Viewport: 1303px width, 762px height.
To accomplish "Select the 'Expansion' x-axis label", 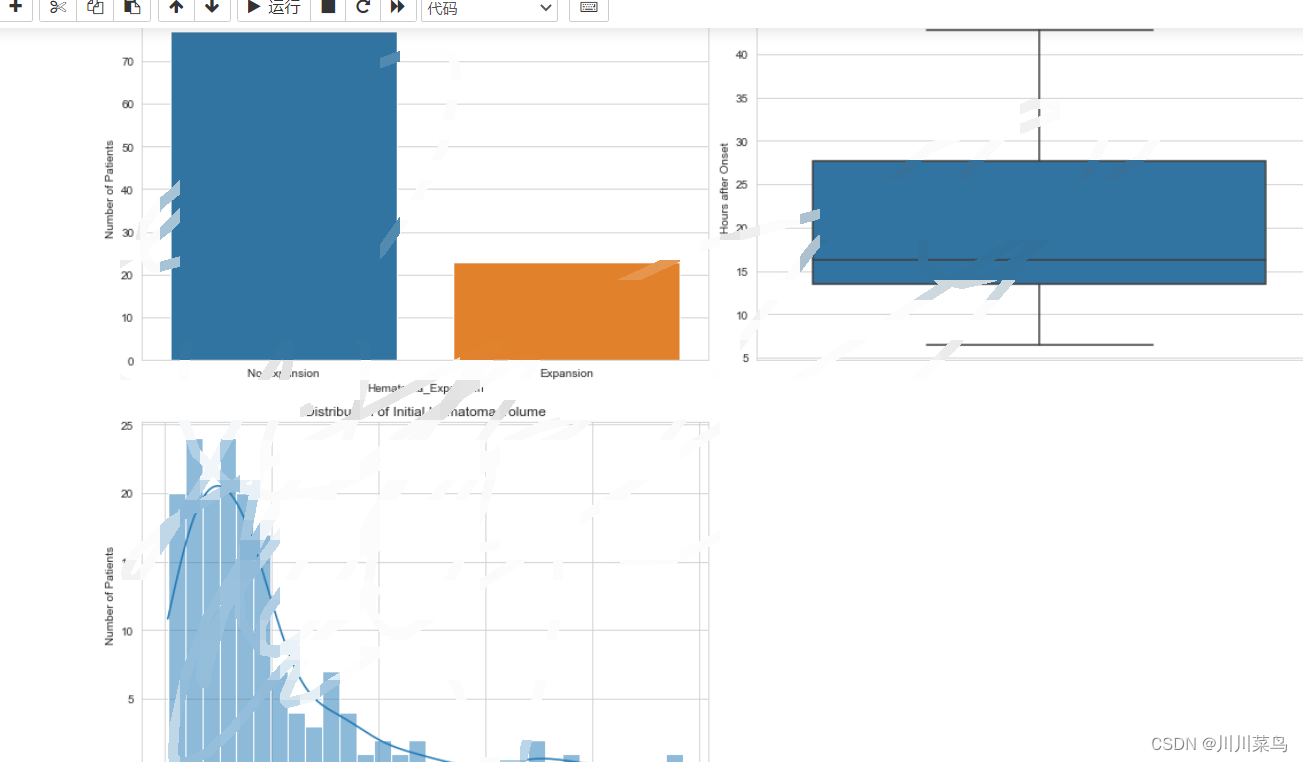I will [x=566, y=373].
